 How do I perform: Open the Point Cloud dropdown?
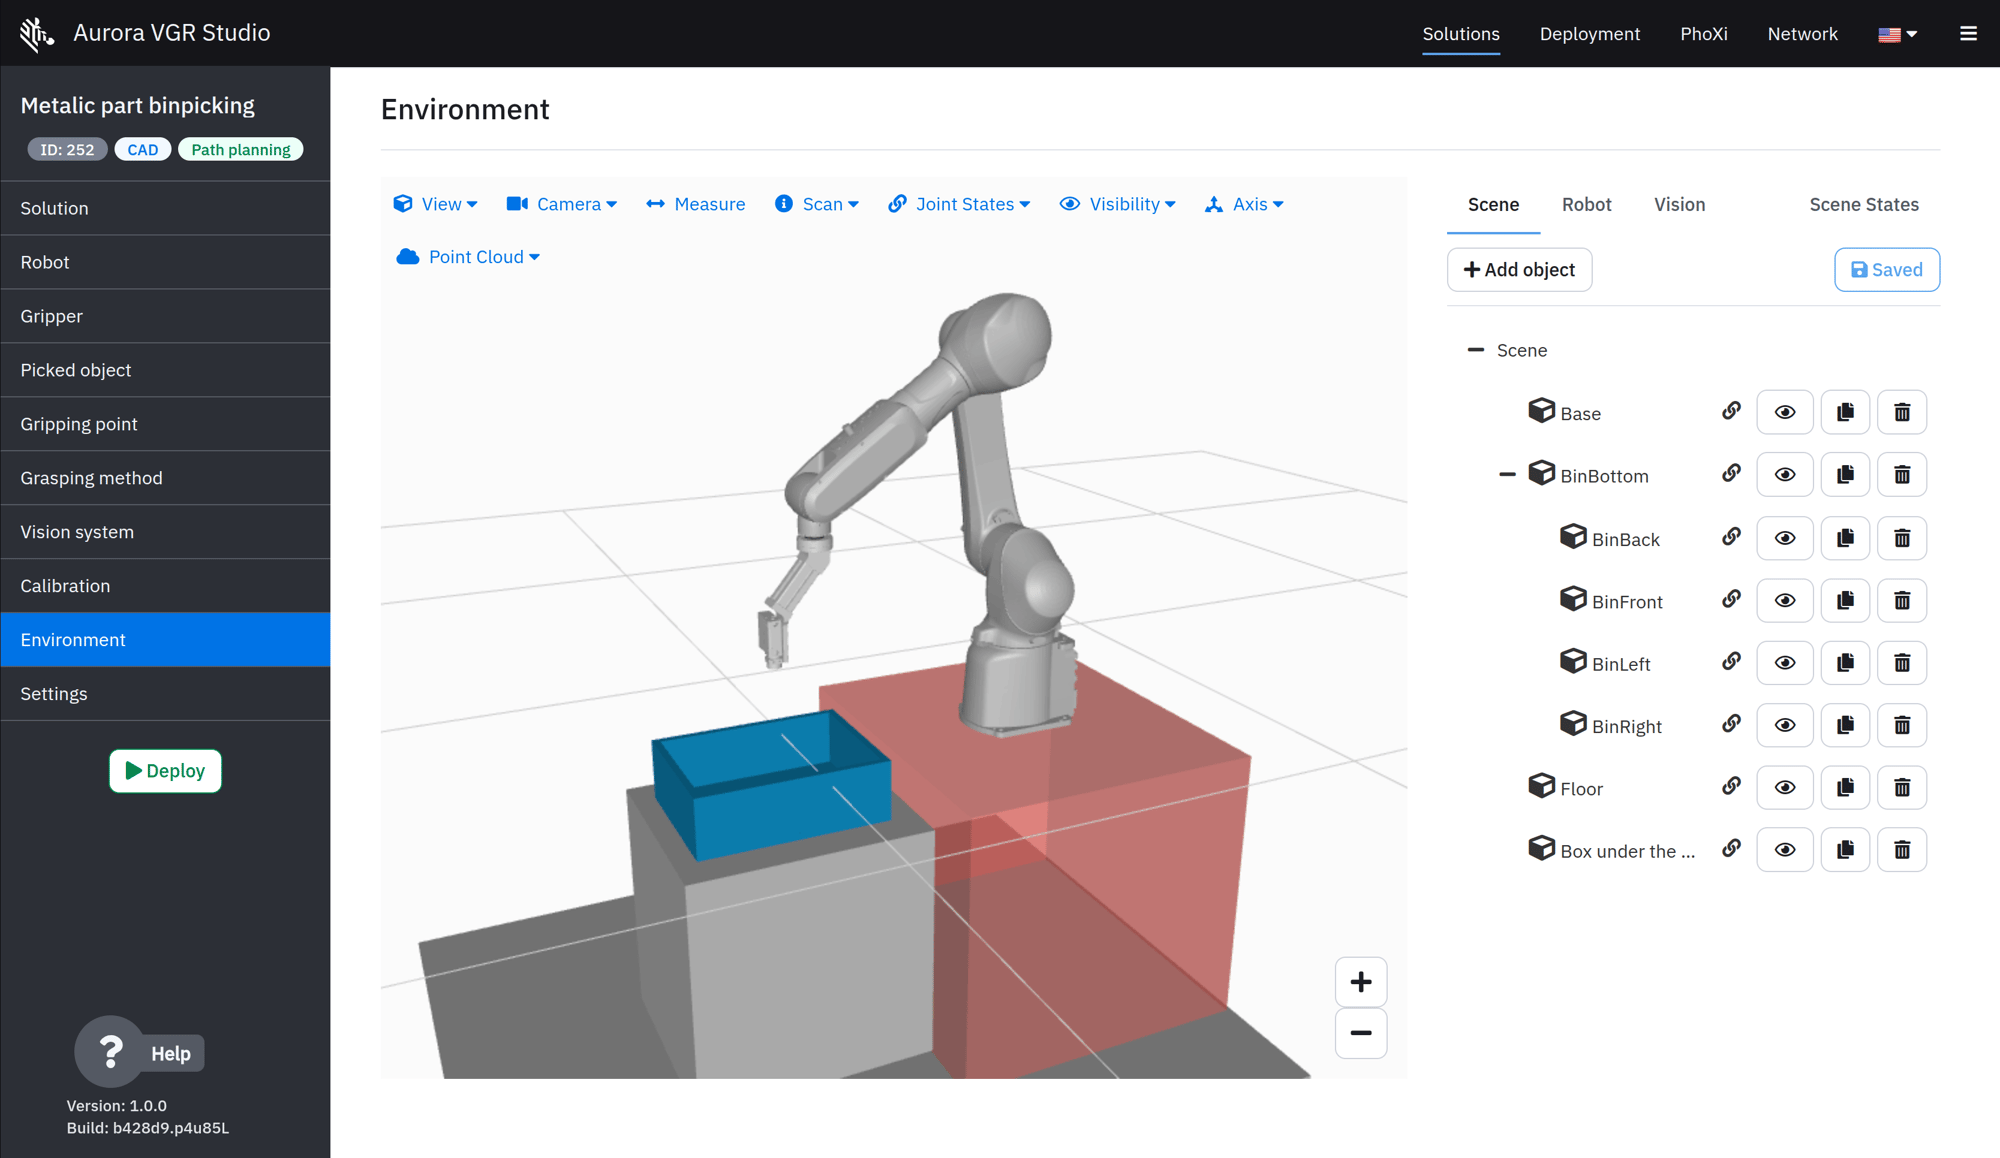(468, 257)
